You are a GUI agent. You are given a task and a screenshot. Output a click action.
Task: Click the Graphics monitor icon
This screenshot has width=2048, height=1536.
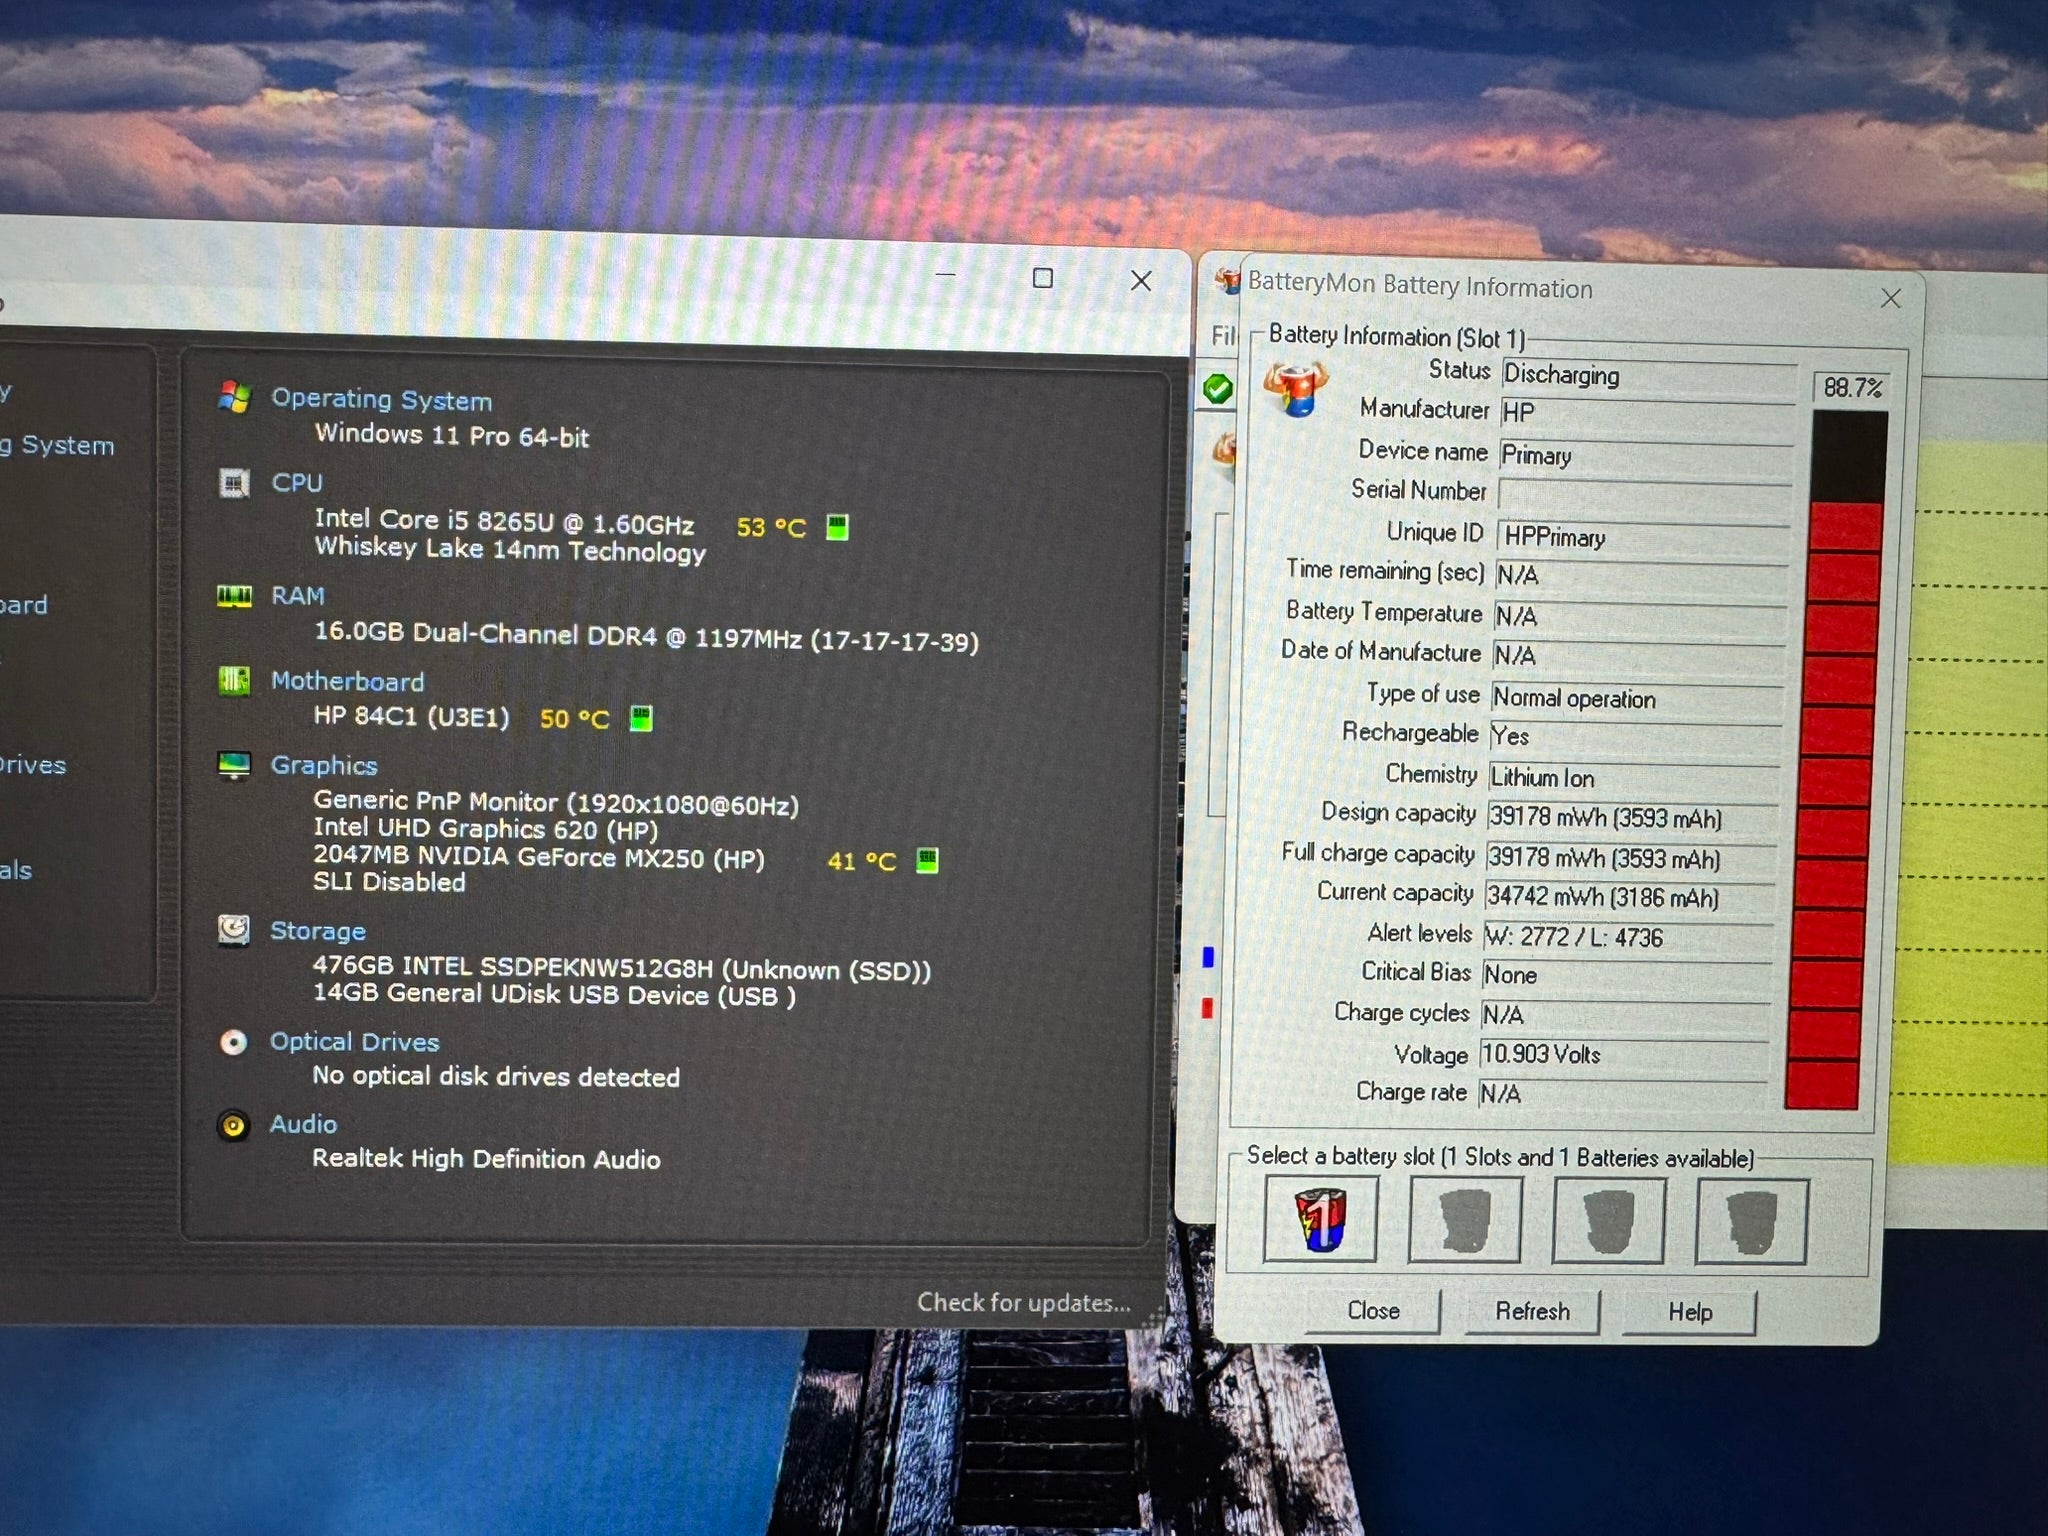234,766
